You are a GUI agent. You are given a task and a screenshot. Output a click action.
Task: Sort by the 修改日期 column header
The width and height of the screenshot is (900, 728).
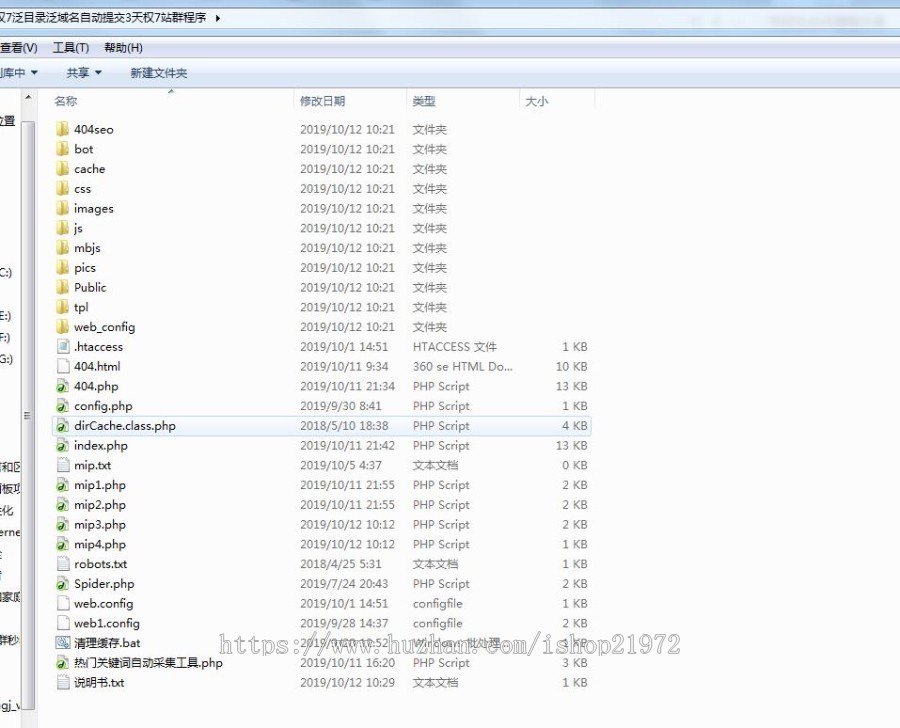(x=323, y=101)
